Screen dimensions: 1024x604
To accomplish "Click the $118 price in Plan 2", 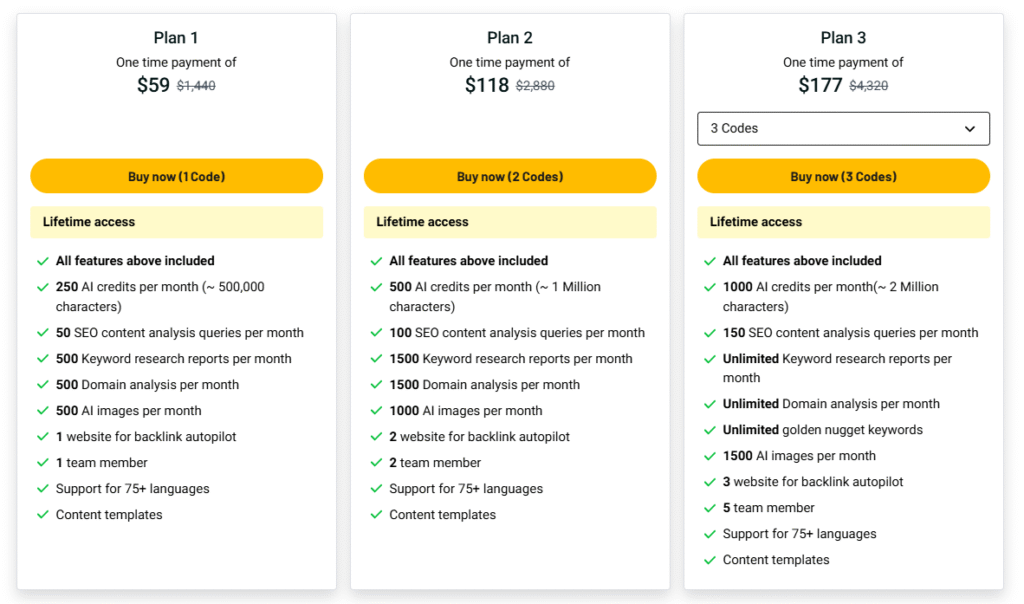I will pos(487,85).
